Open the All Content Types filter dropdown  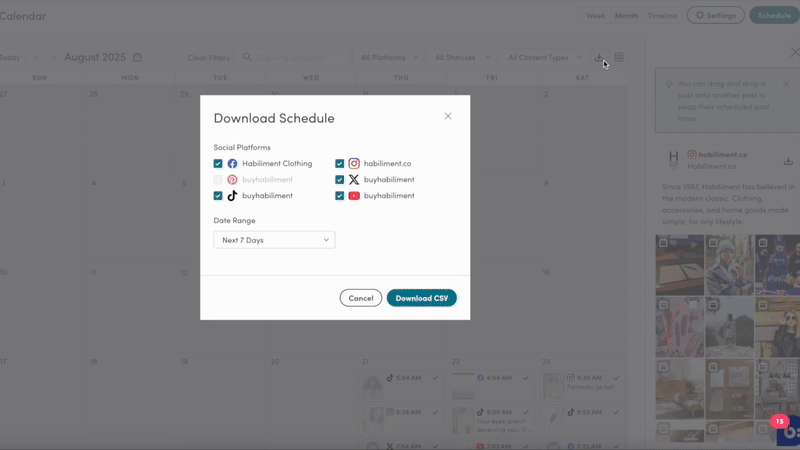point(544,57)
